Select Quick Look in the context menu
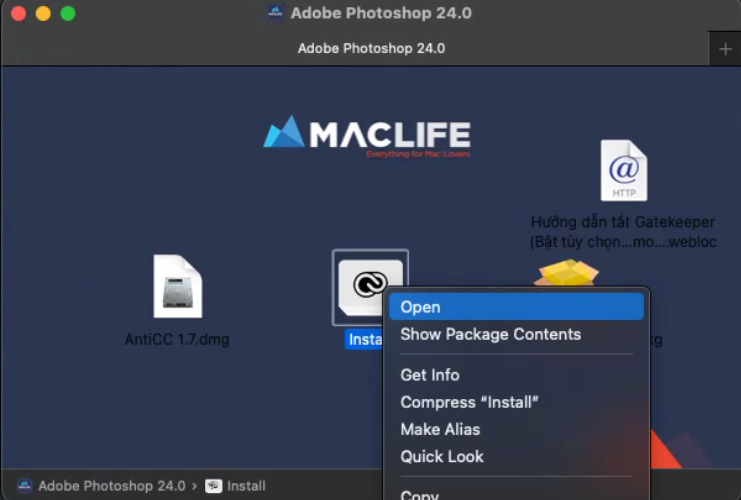The image size is (741, 500). pyautogui.click(x=442, y=456)
